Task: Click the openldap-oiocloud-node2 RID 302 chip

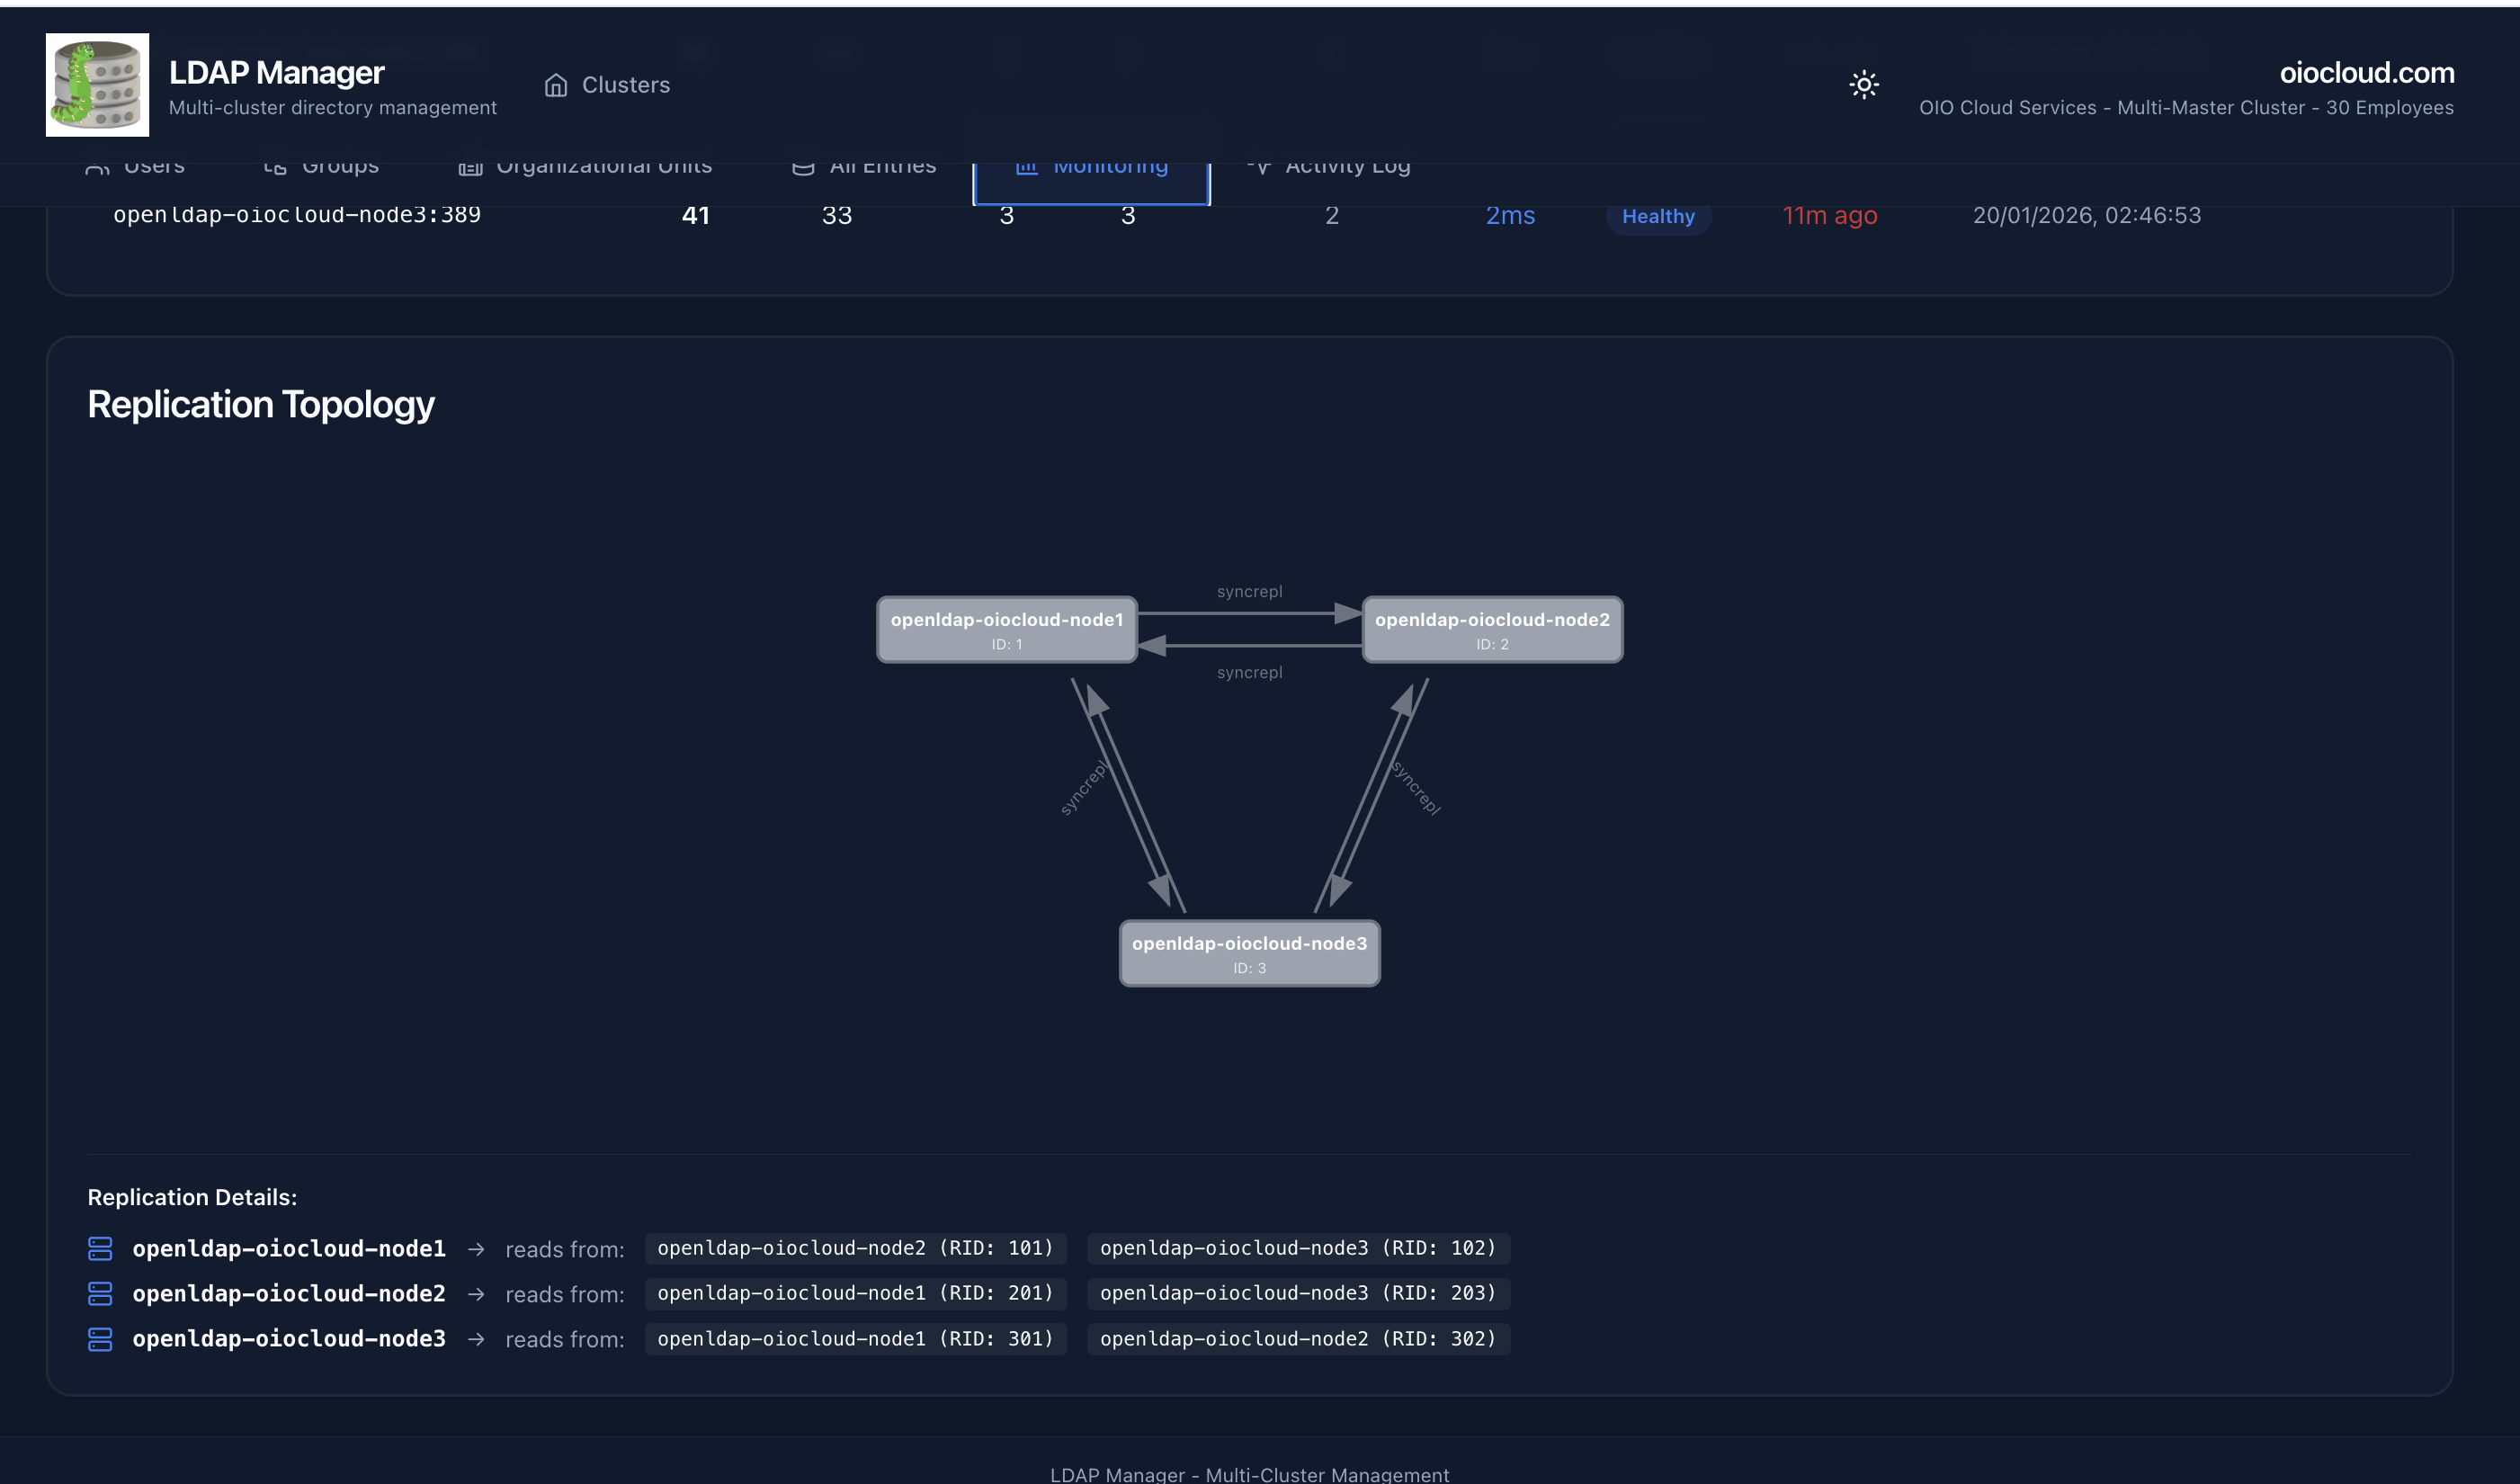Action: (x=1297, y=1340)
